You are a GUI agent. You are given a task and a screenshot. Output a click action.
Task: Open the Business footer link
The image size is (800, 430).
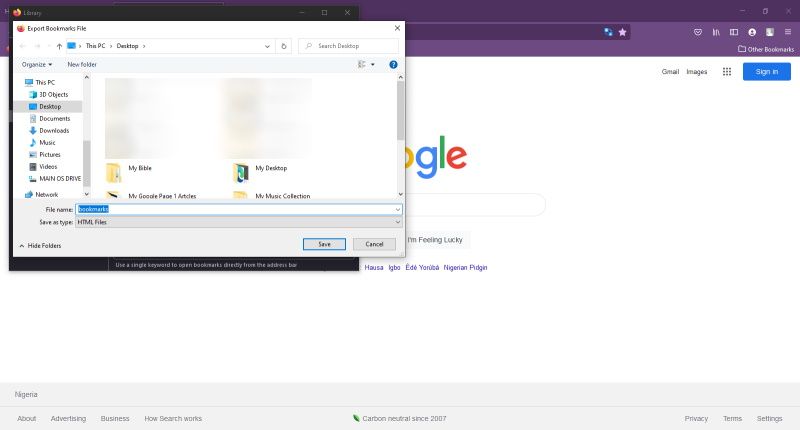click(115, 418)
